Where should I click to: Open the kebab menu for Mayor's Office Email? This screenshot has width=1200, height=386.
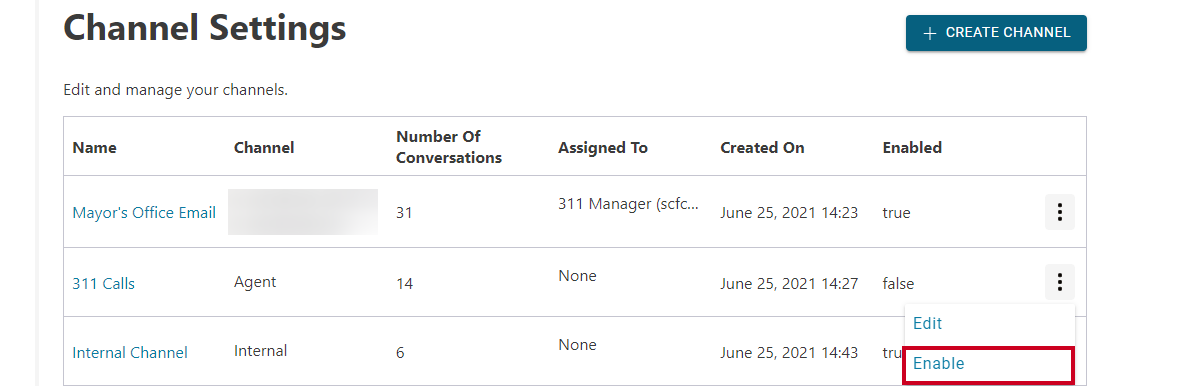coord(1060,212)
